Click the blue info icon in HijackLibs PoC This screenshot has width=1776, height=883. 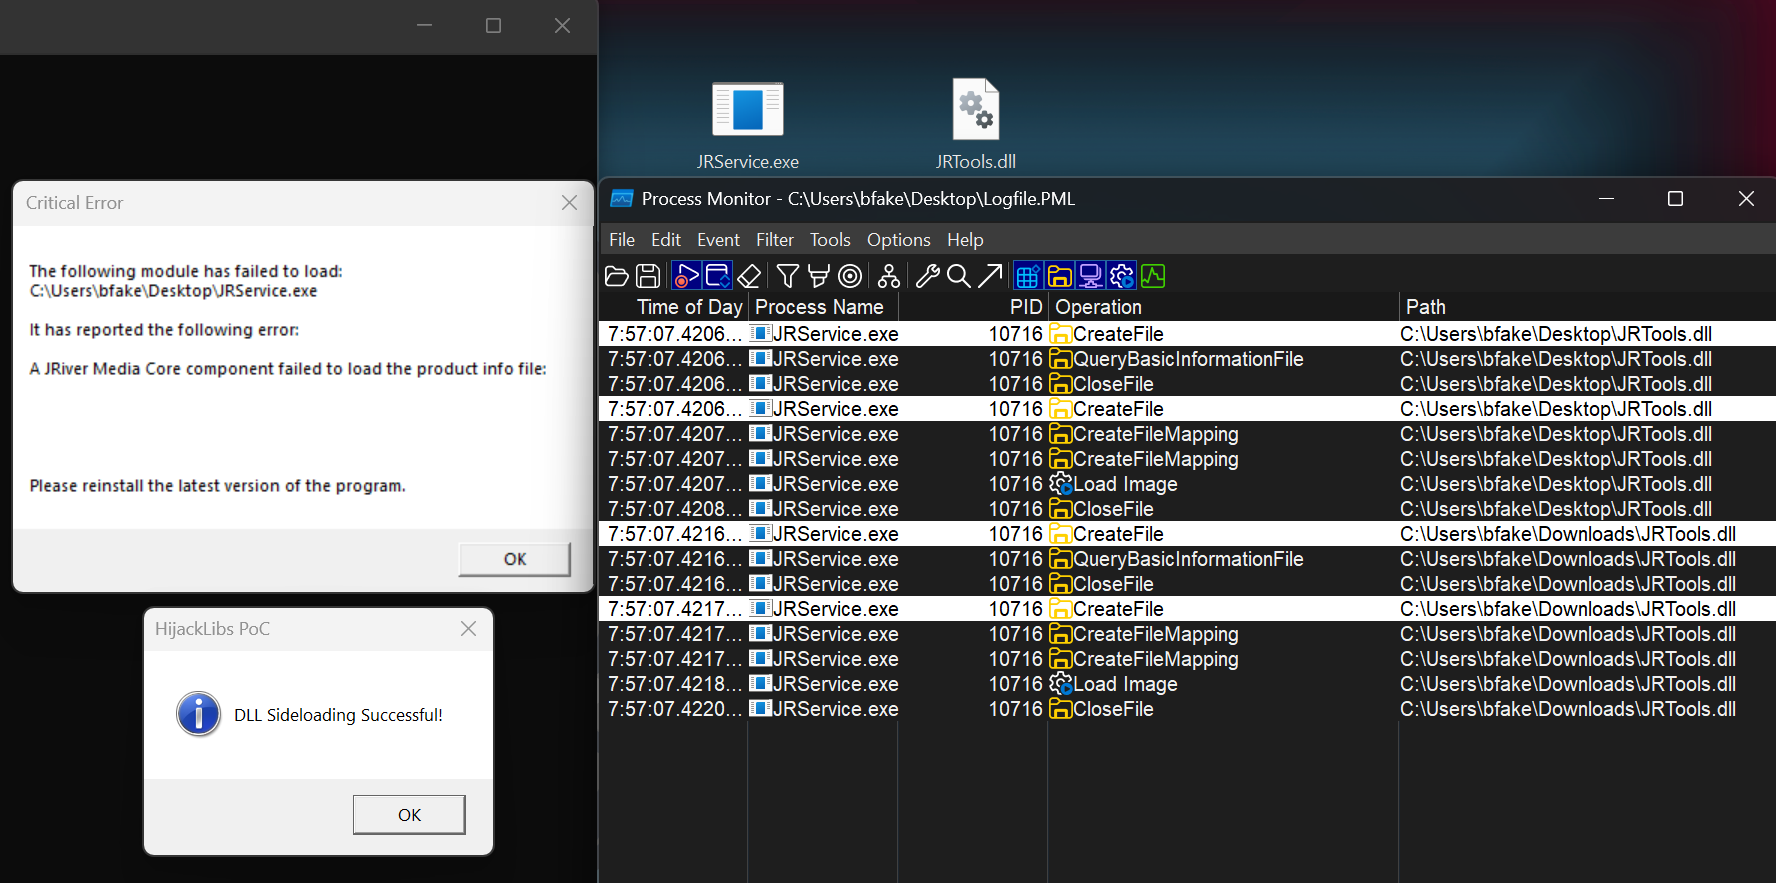click(x=198, y=714)
